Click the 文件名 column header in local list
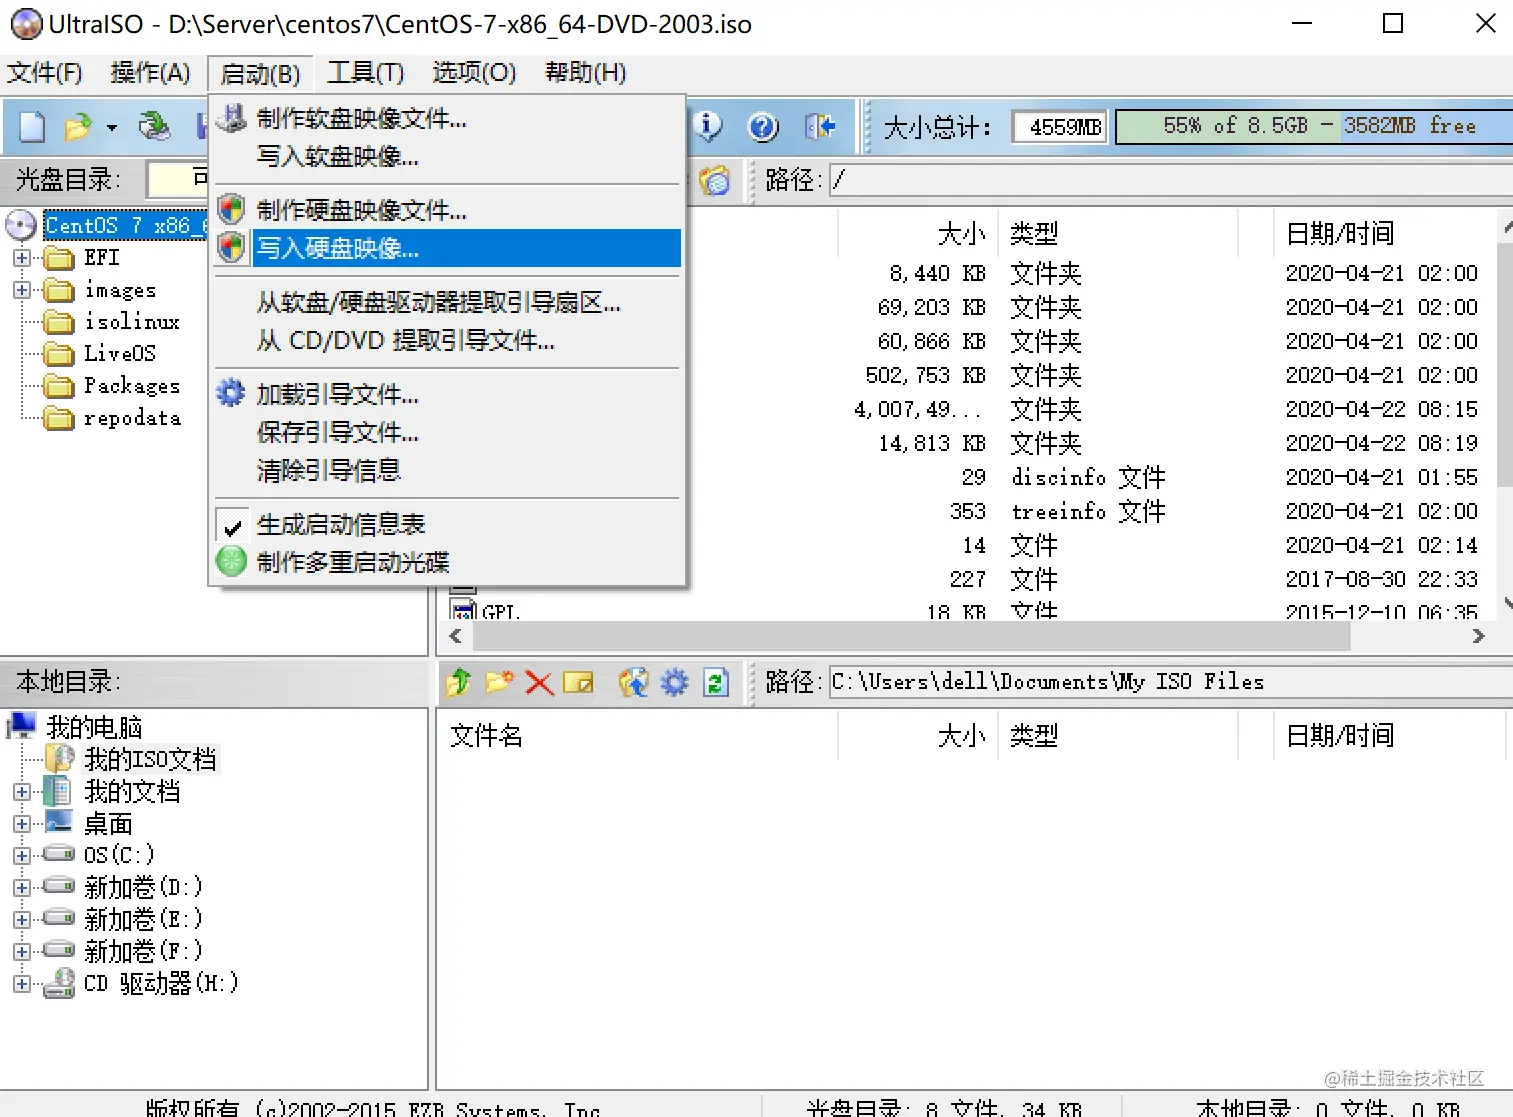 (x=638, y=736)
